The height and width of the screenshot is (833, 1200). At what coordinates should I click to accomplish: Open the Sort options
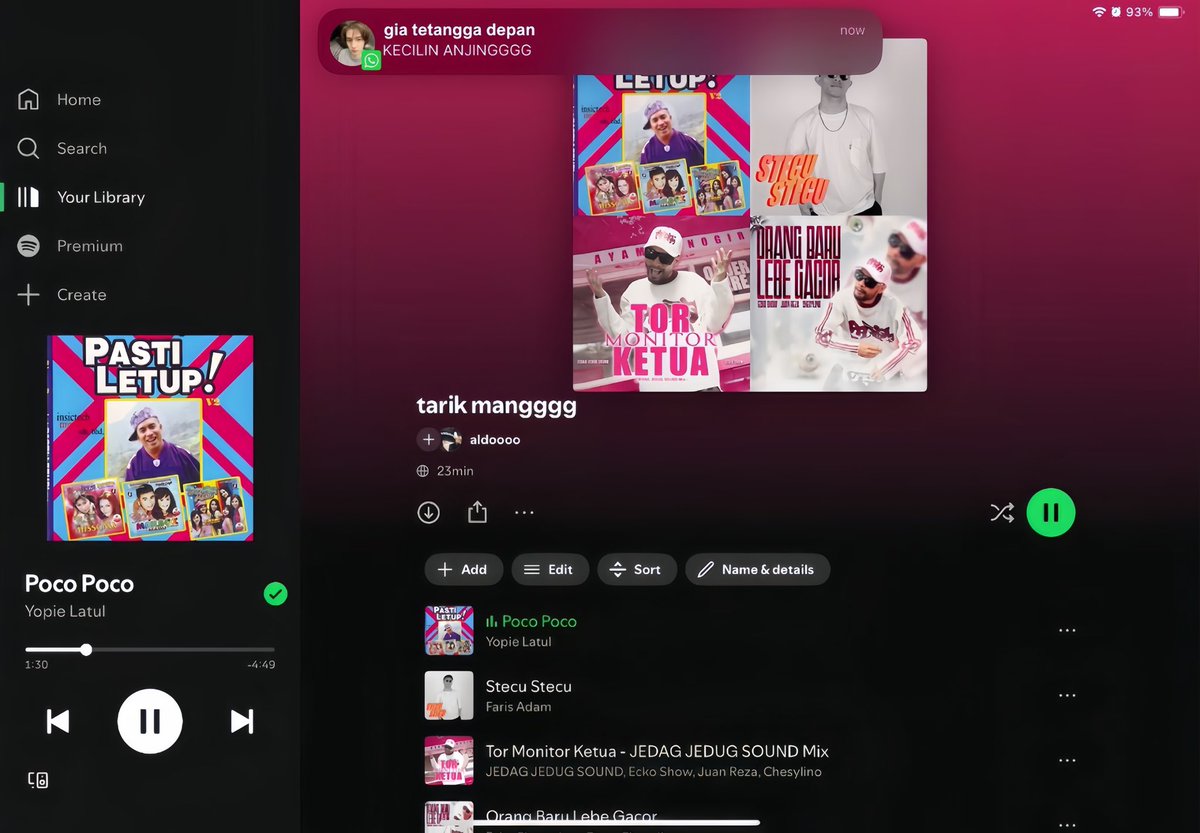point(637,569)
